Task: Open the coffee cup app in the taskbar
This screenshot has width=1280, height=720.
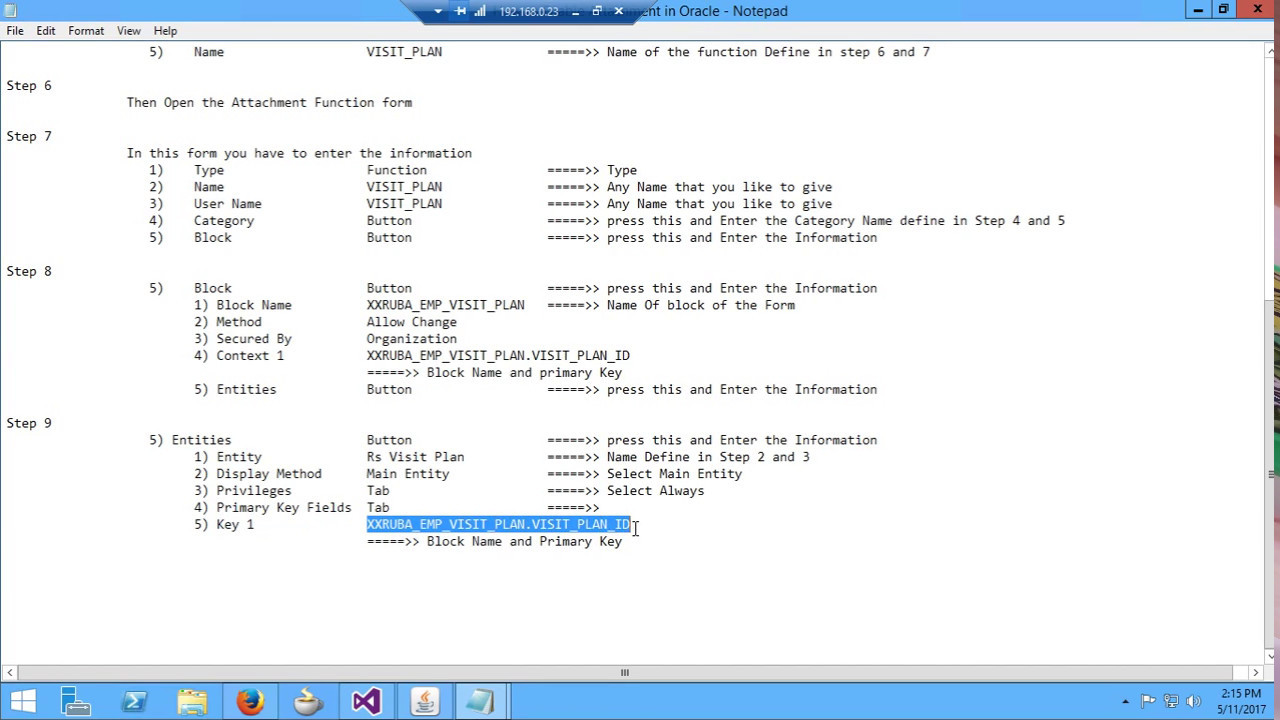Action: tap(308, 701)
